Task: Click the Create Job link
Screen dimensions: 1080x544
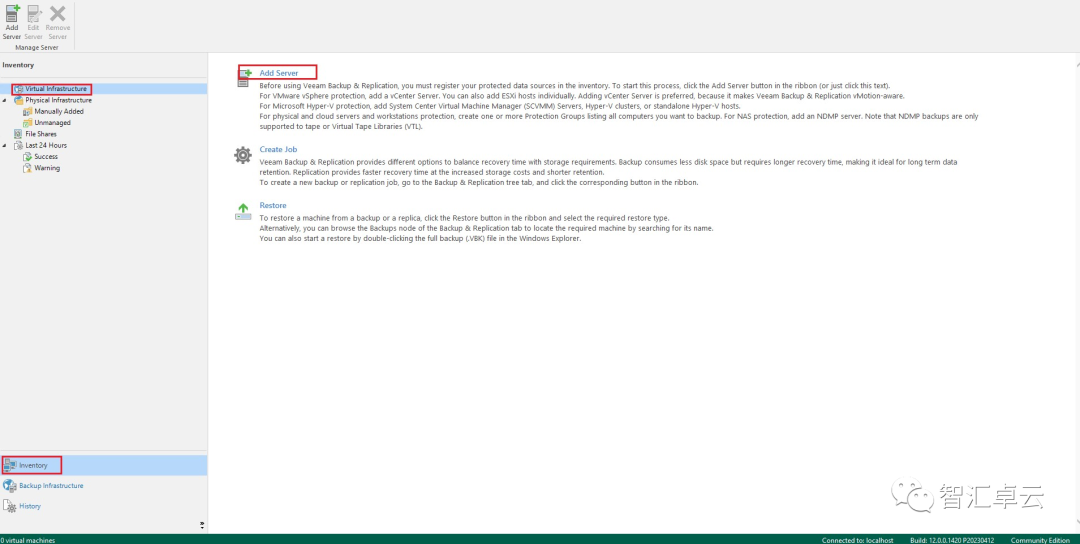Action: coord(278,149)
